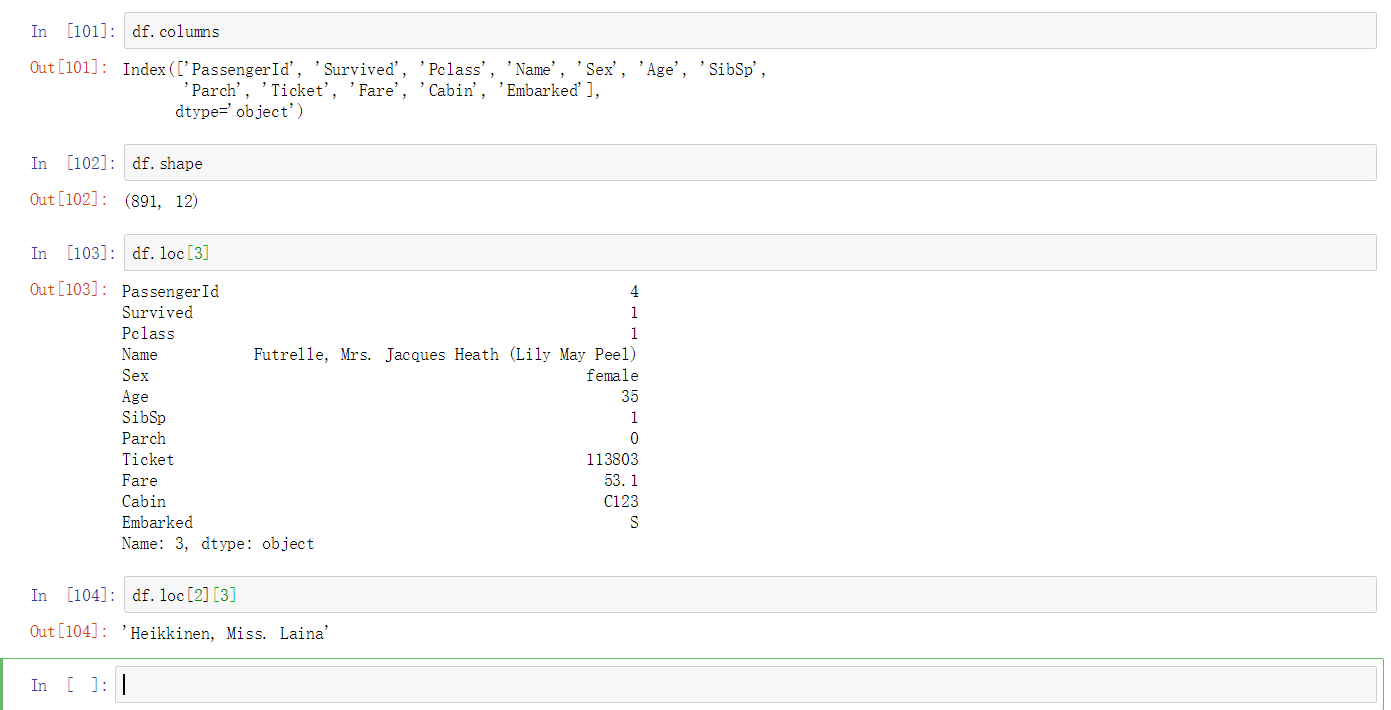Image resolution: width=1391 pixels, height=710 pixels.
Task: Click the 'Heikkinen, Miss. Laina' output text
Action: pyautogui.click(x=225, y=633)
